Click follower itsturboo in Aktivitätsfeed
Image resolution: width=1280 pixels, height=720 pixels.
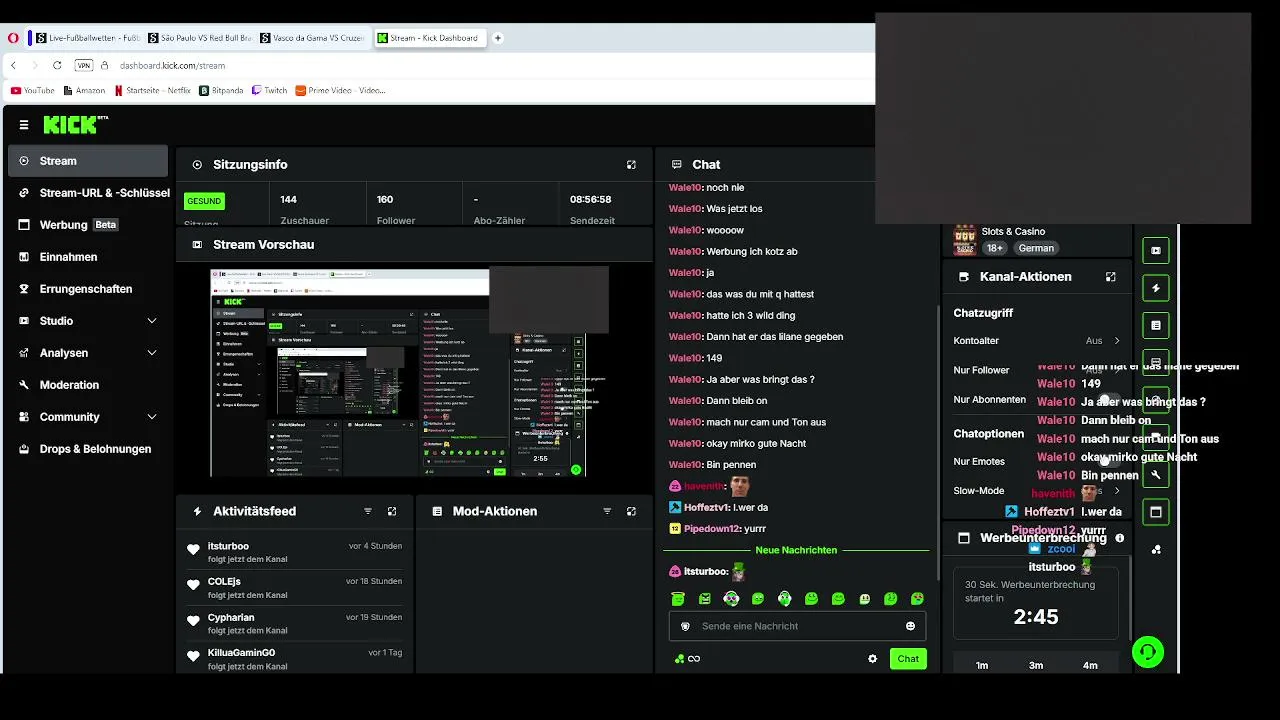(228, 546)
